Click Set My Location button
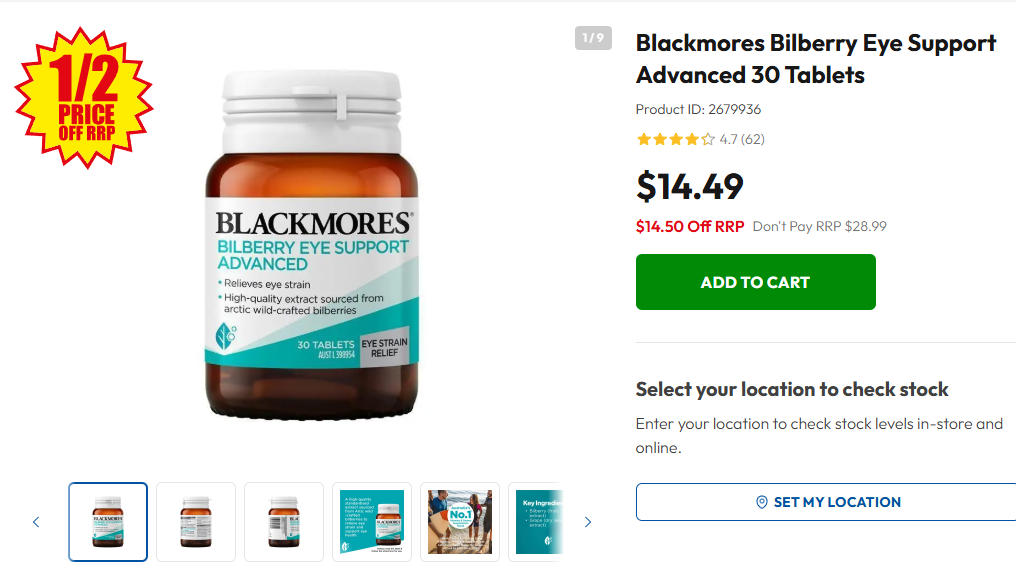This screenshot has width=1016, height=571. (x=826, y=502)
